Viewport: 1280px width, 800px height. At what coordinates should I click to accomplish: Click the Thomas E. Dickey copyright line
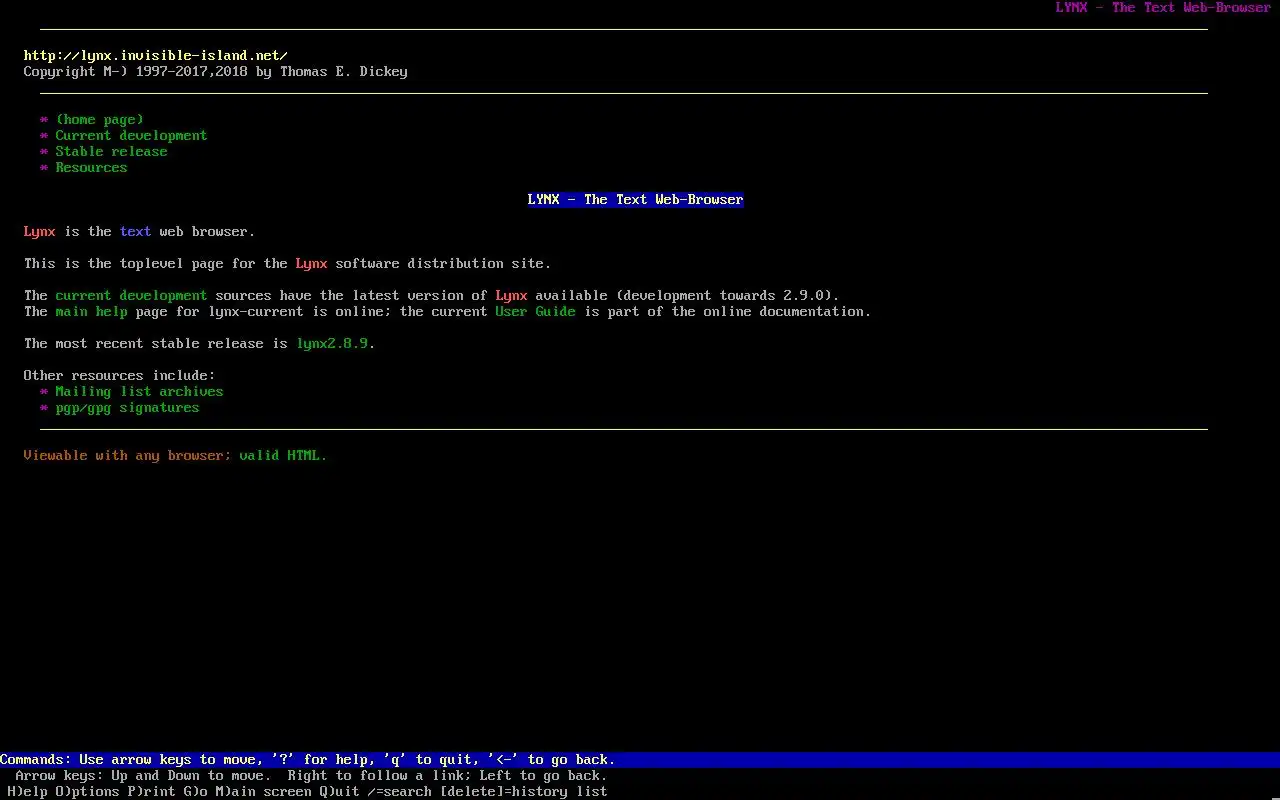coord(215,72)
